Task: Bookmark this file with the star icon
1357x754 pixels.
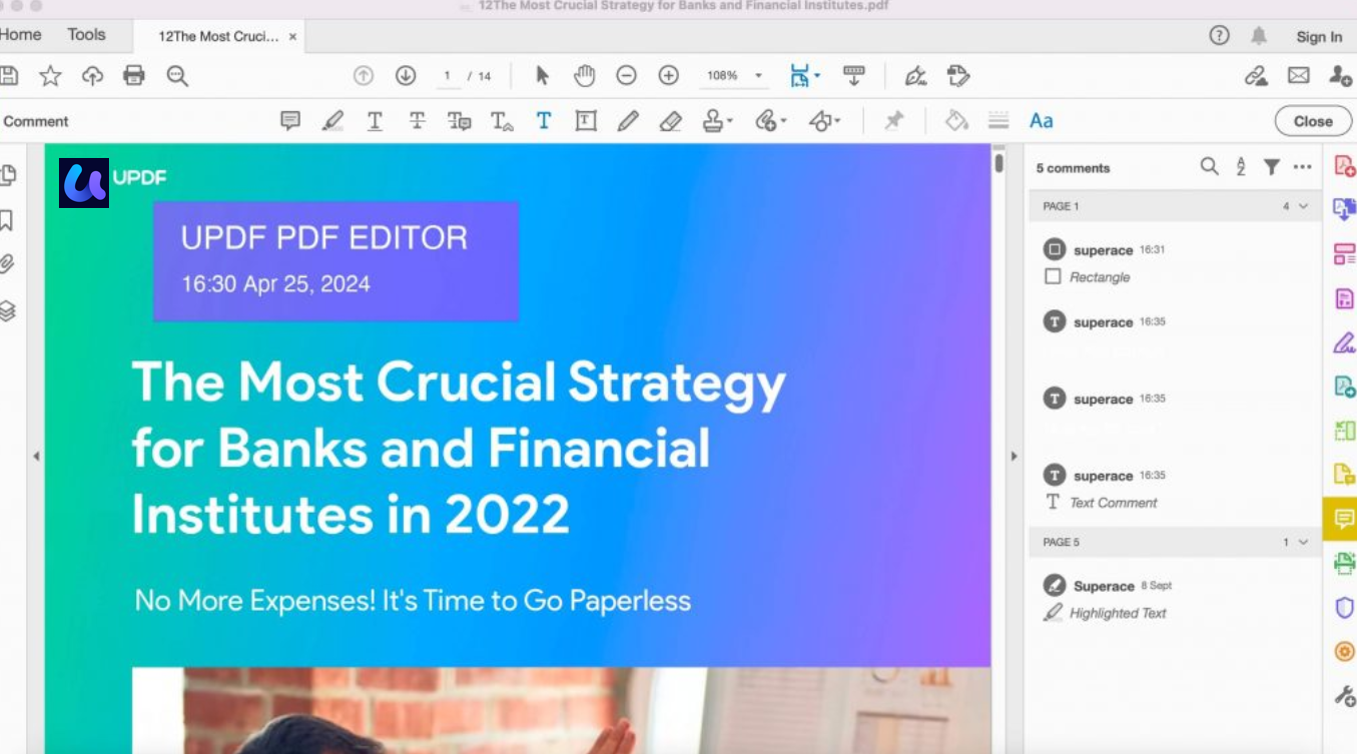Action: click(x=50, y=76)
